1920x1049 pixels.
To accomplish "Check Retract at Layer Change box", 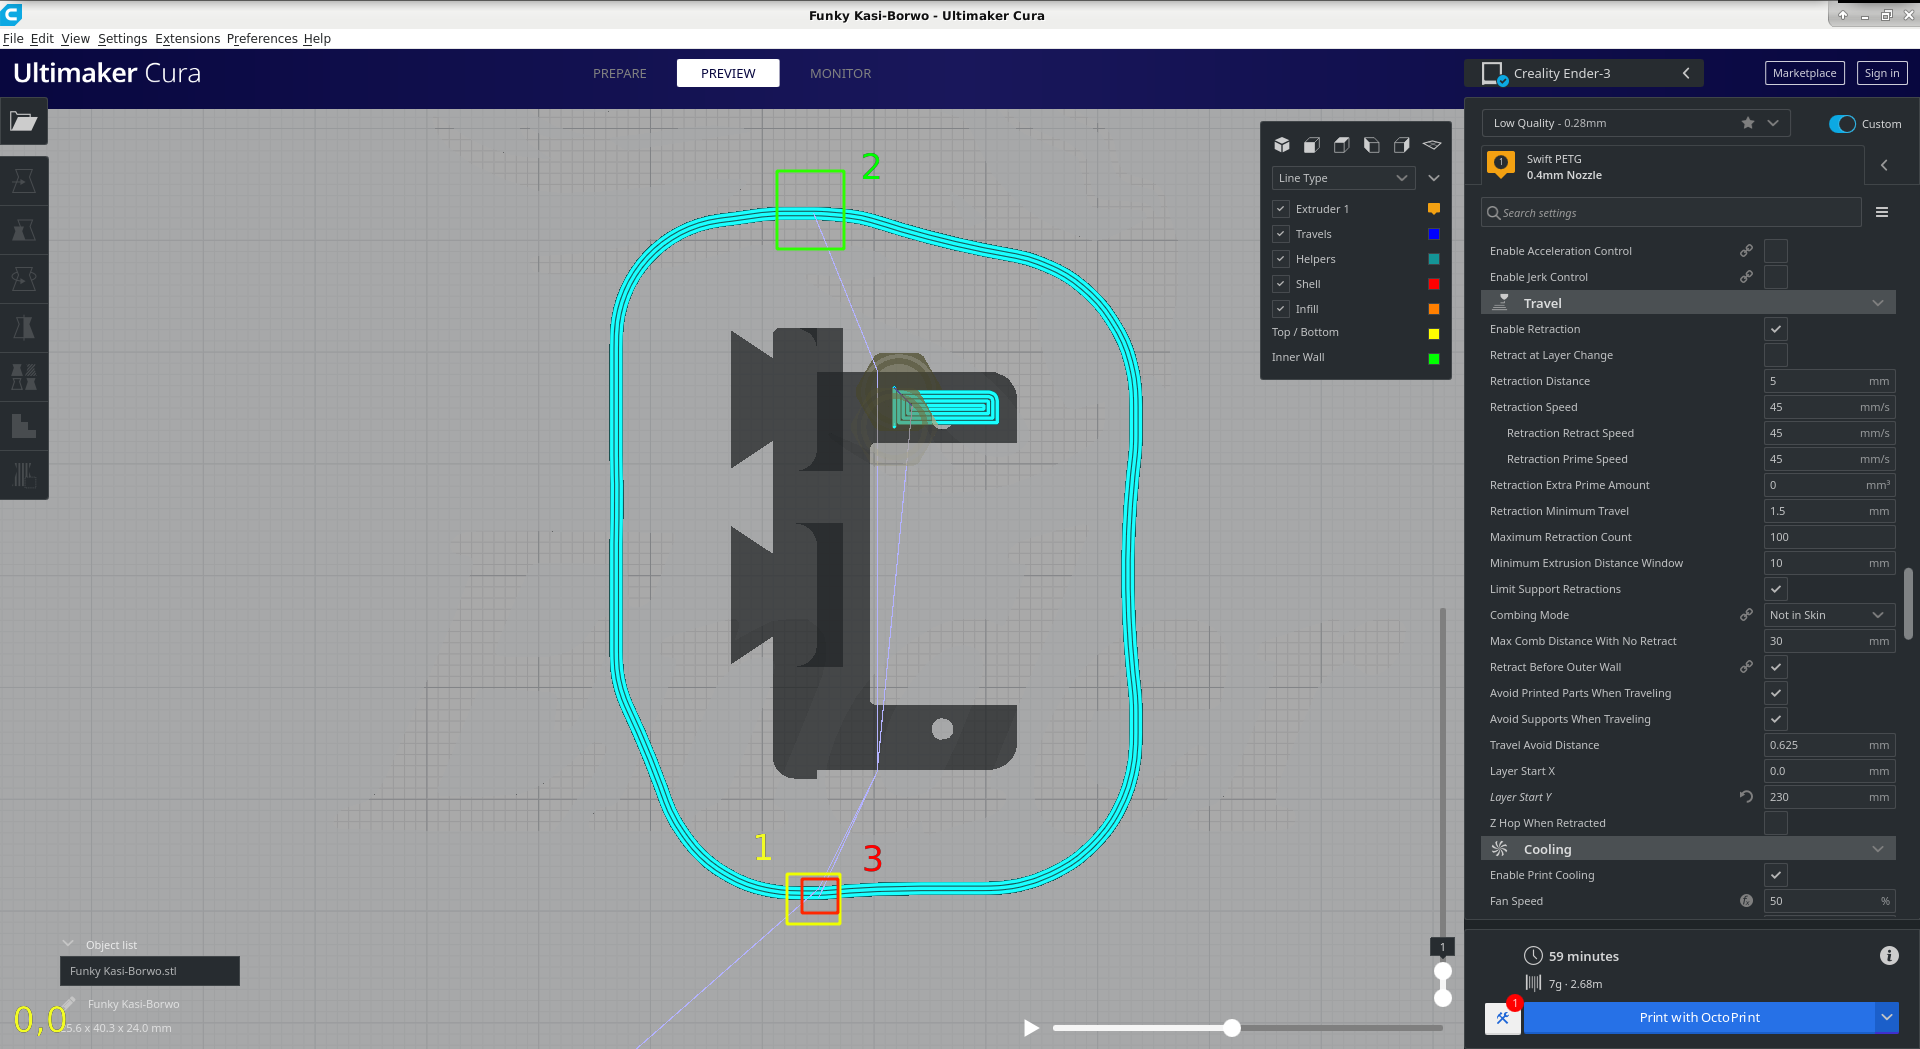I will [x=1776, y=355].
